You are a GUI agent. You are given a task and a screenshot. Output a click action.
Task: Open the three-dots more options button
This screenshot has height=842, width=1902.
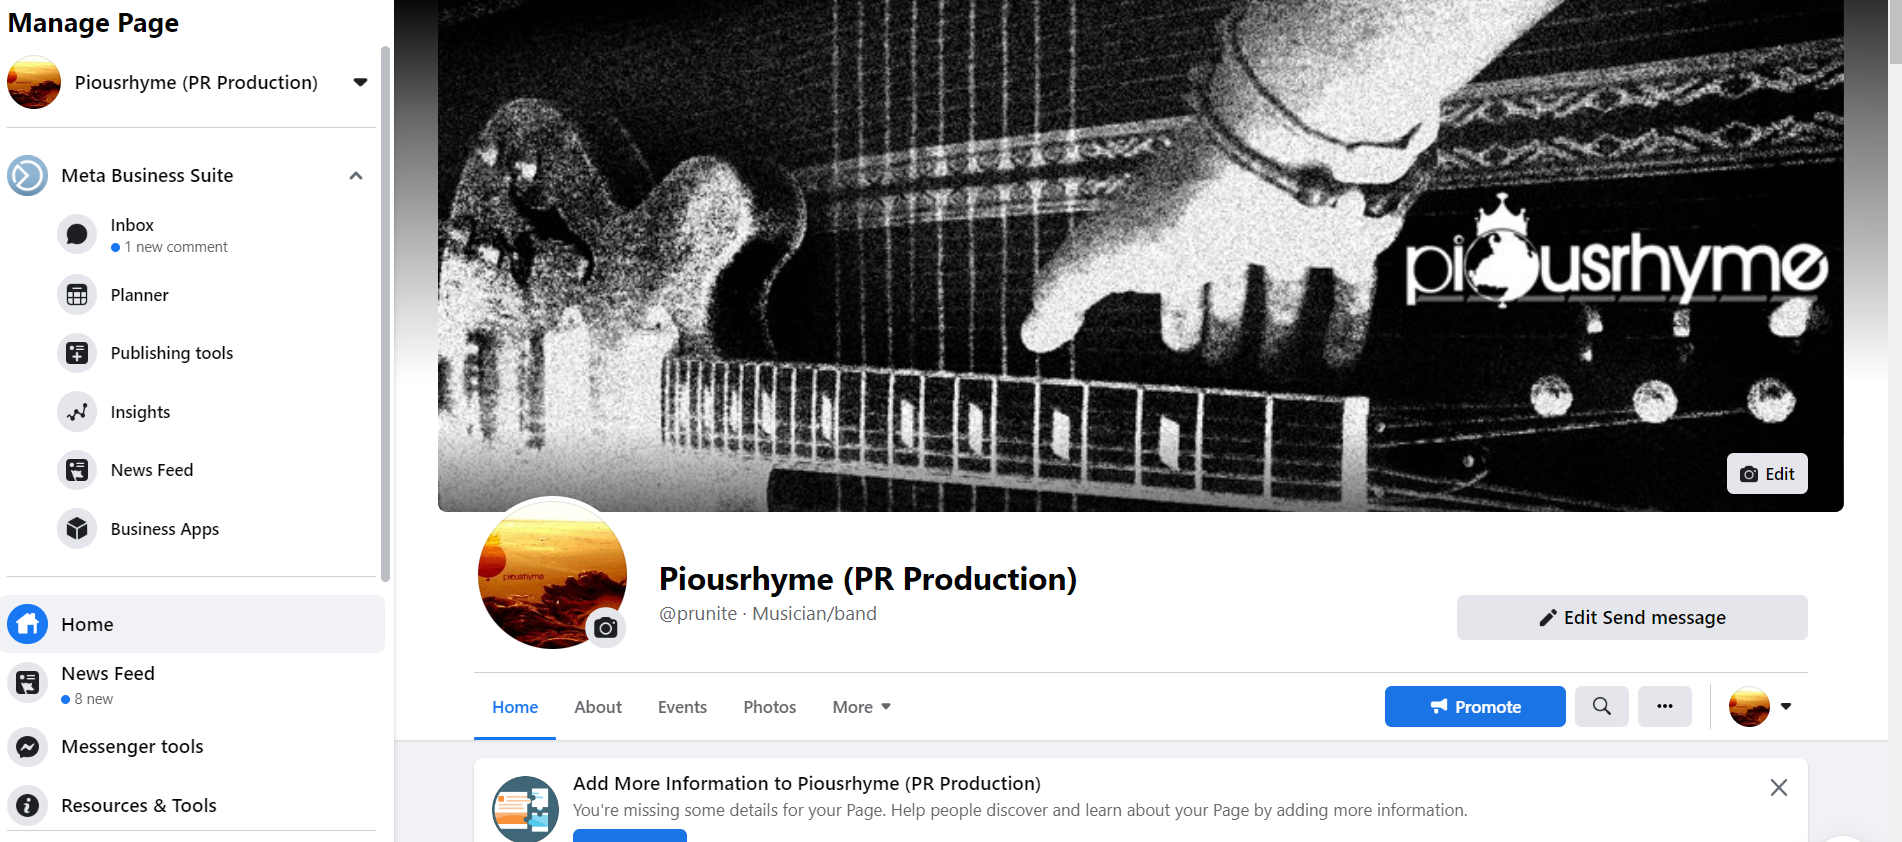[1665, 706]
